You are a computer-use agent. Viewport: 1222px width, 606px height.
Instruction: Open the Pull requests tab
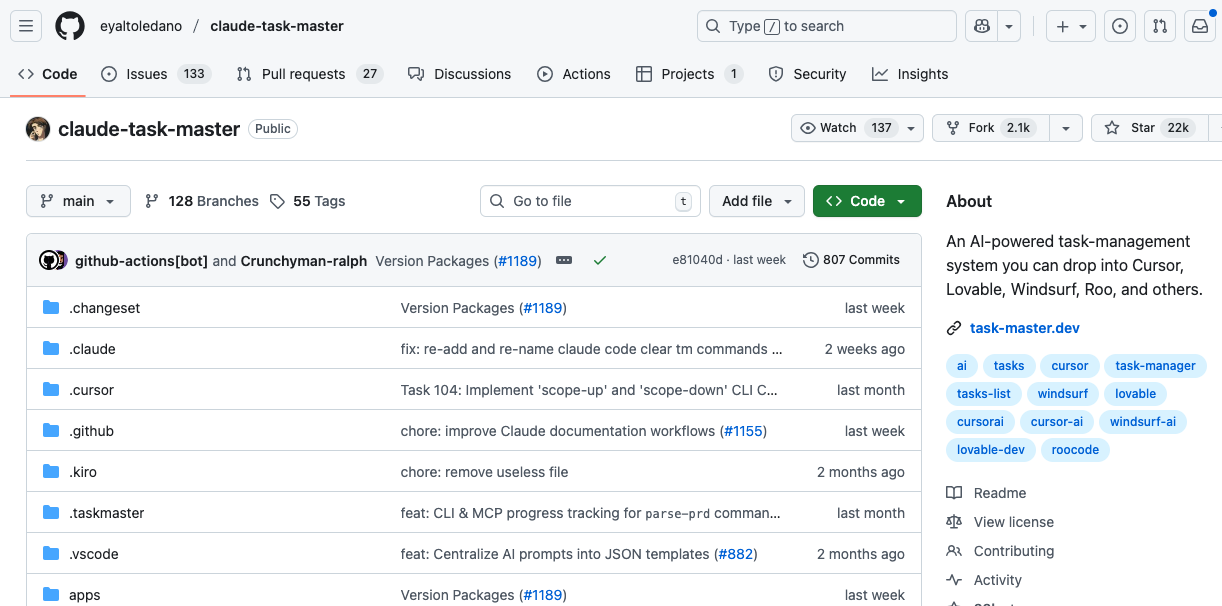tap(310, 74)
